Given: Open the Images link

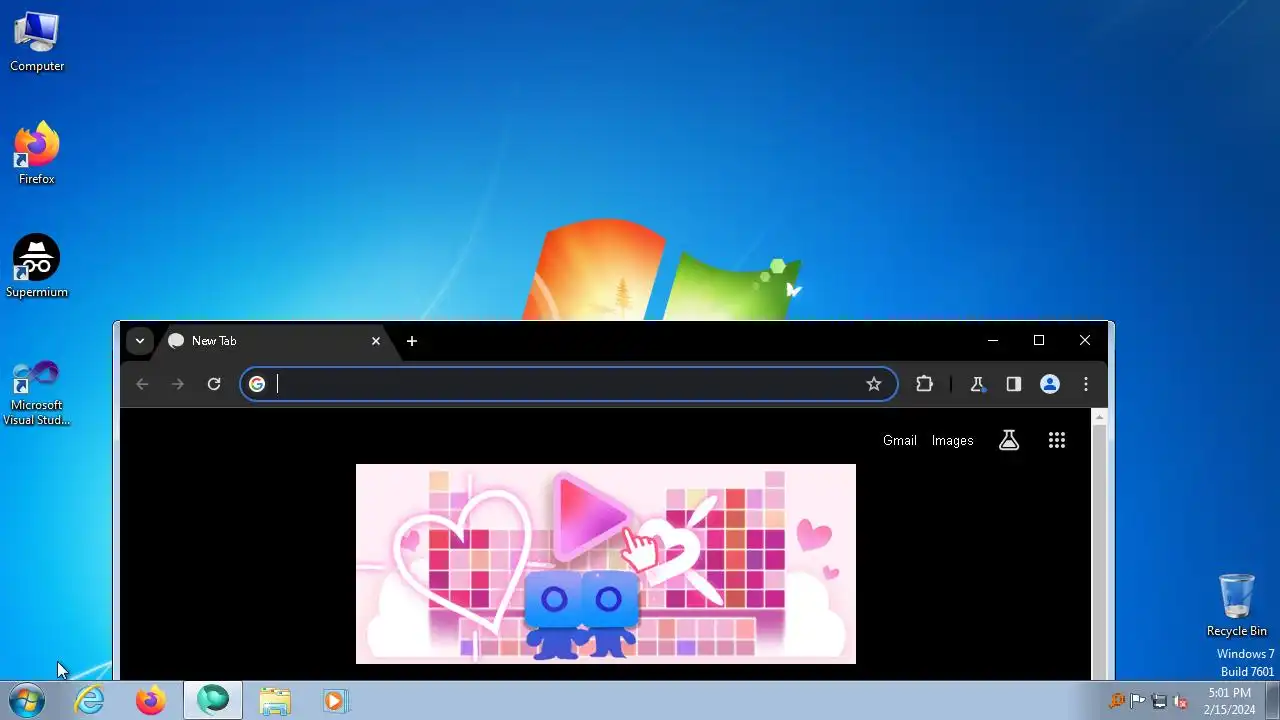Looking at the screenshot, I should click(952, 440).
